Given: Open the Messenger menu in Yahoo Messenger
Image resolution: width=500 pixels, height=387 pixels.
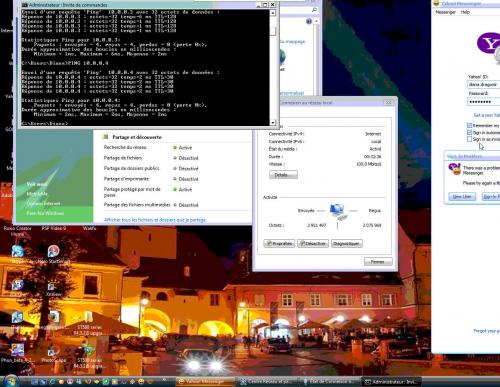Looking at the screenshot, I should [446, 12].
